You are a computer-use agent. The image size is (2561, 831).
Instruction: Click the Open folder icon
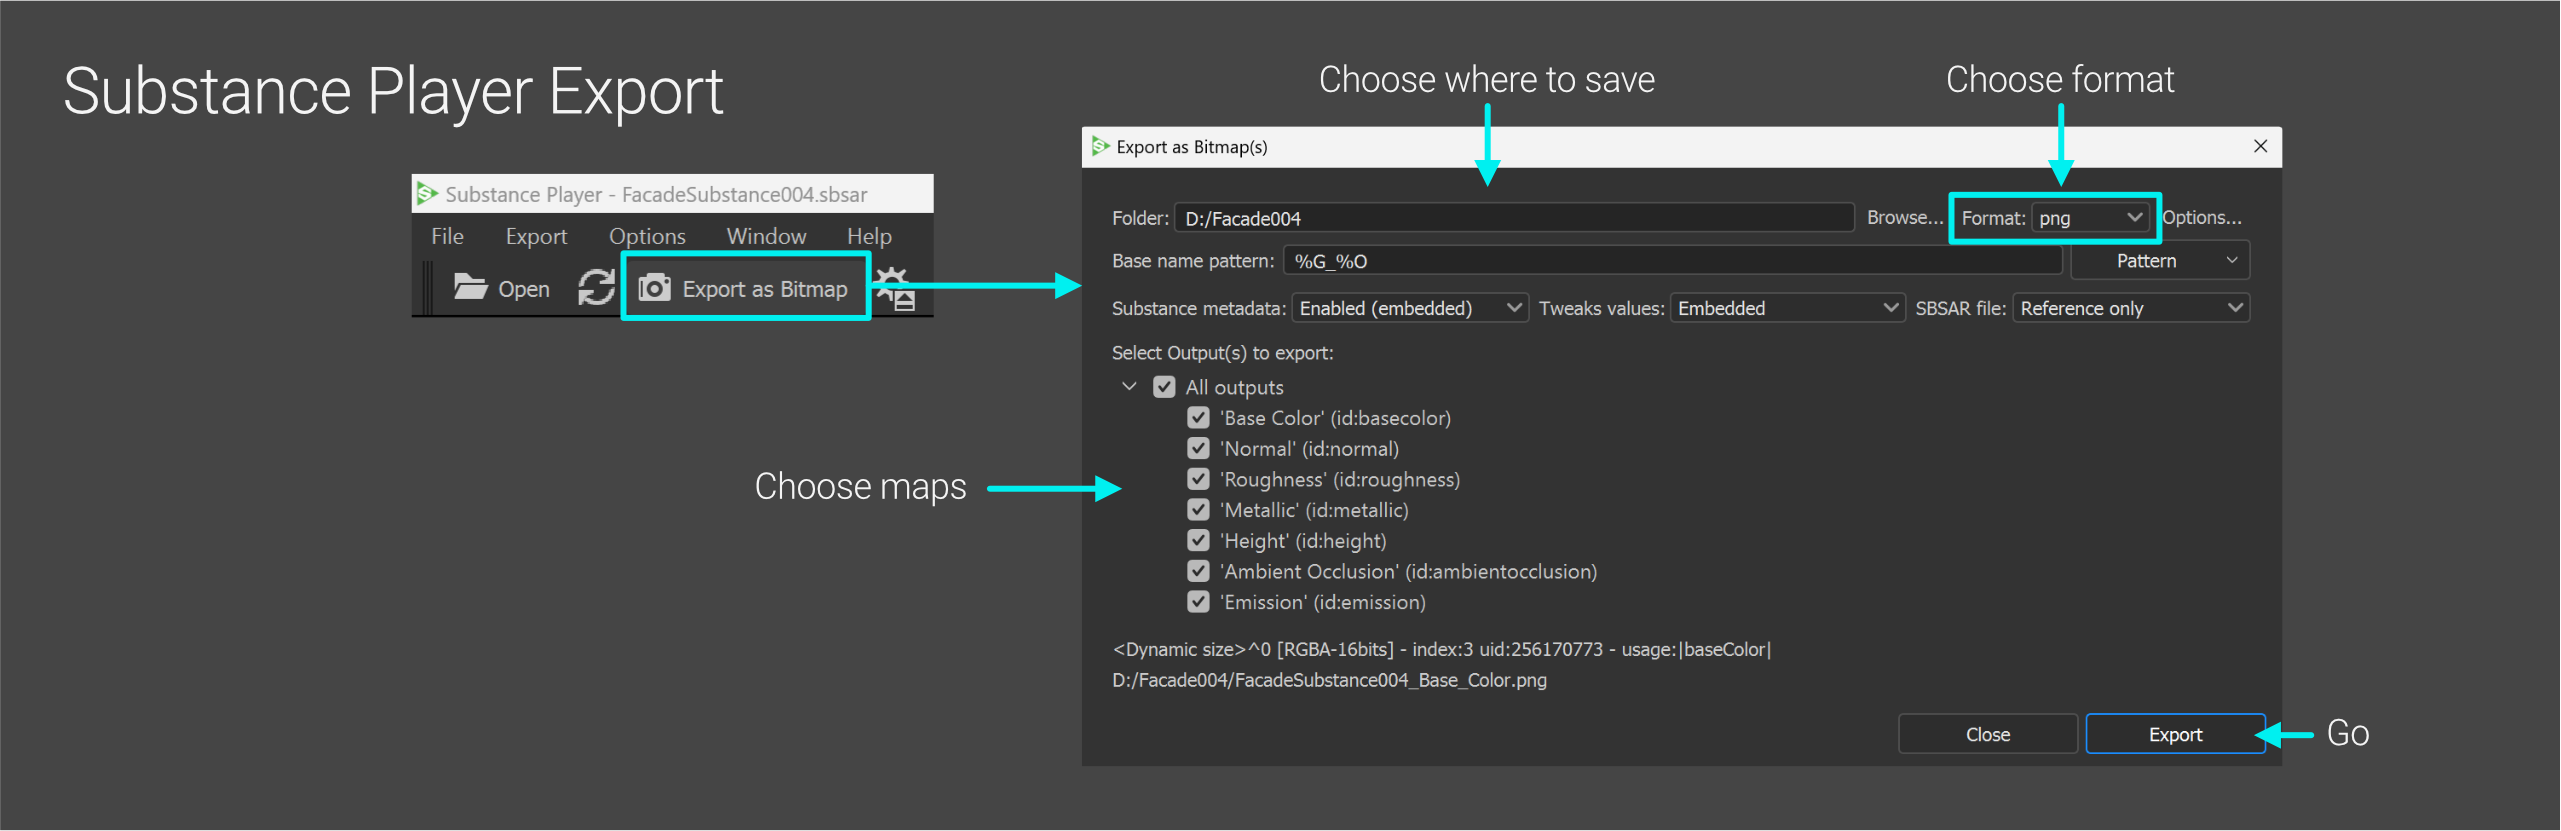(x=470, y=288)
